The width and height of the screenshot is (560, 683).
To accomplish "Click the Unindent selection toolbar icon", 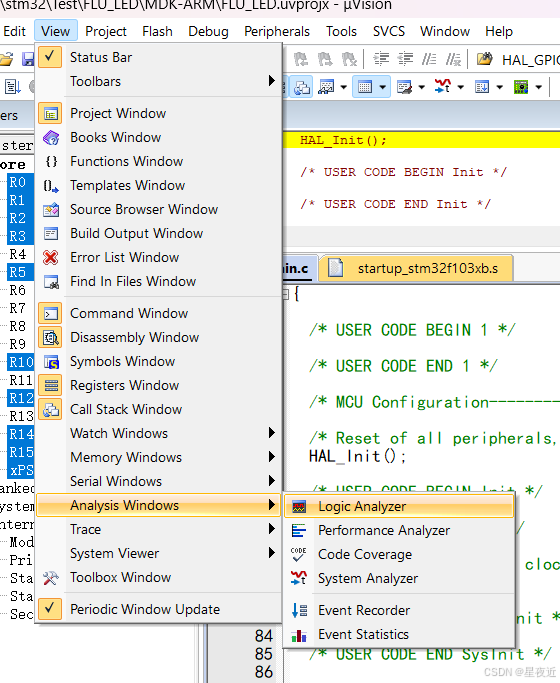I will pos(405,58).
